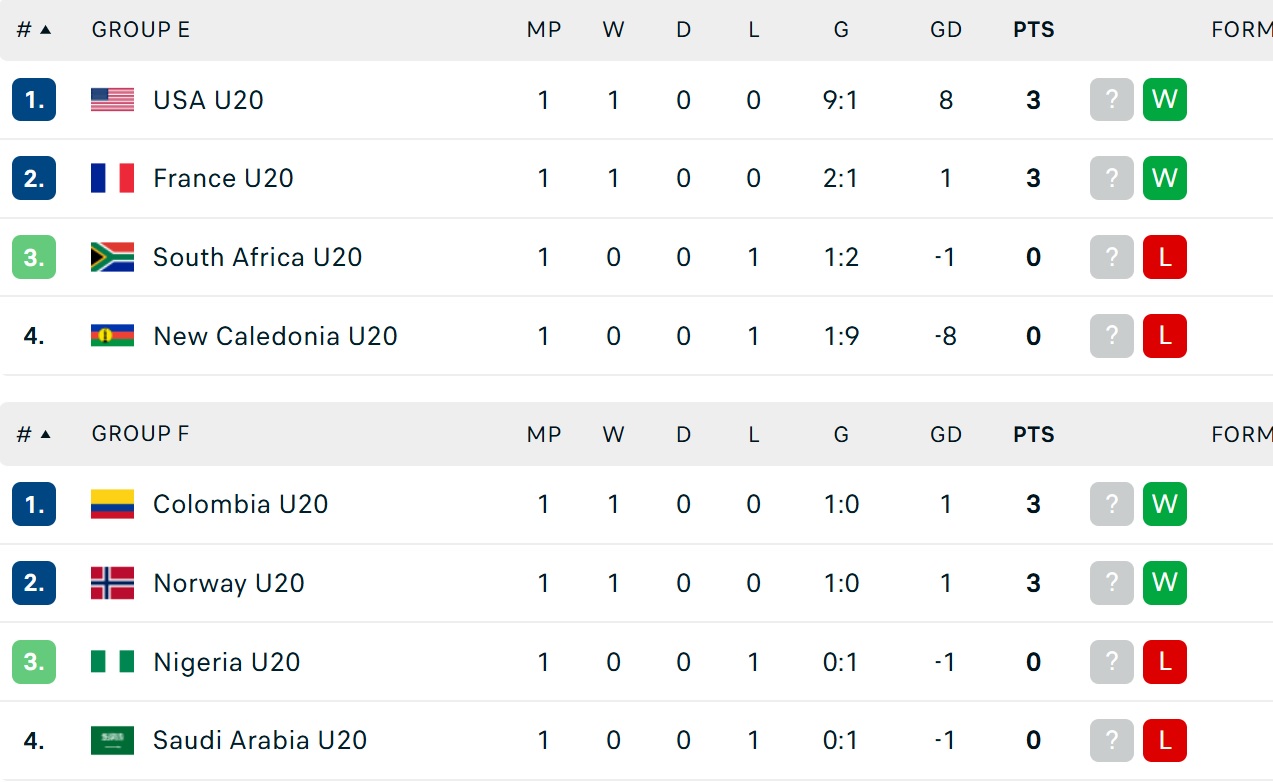Click the Norway U20 unknown form badge

click(x=1111, y=583)
